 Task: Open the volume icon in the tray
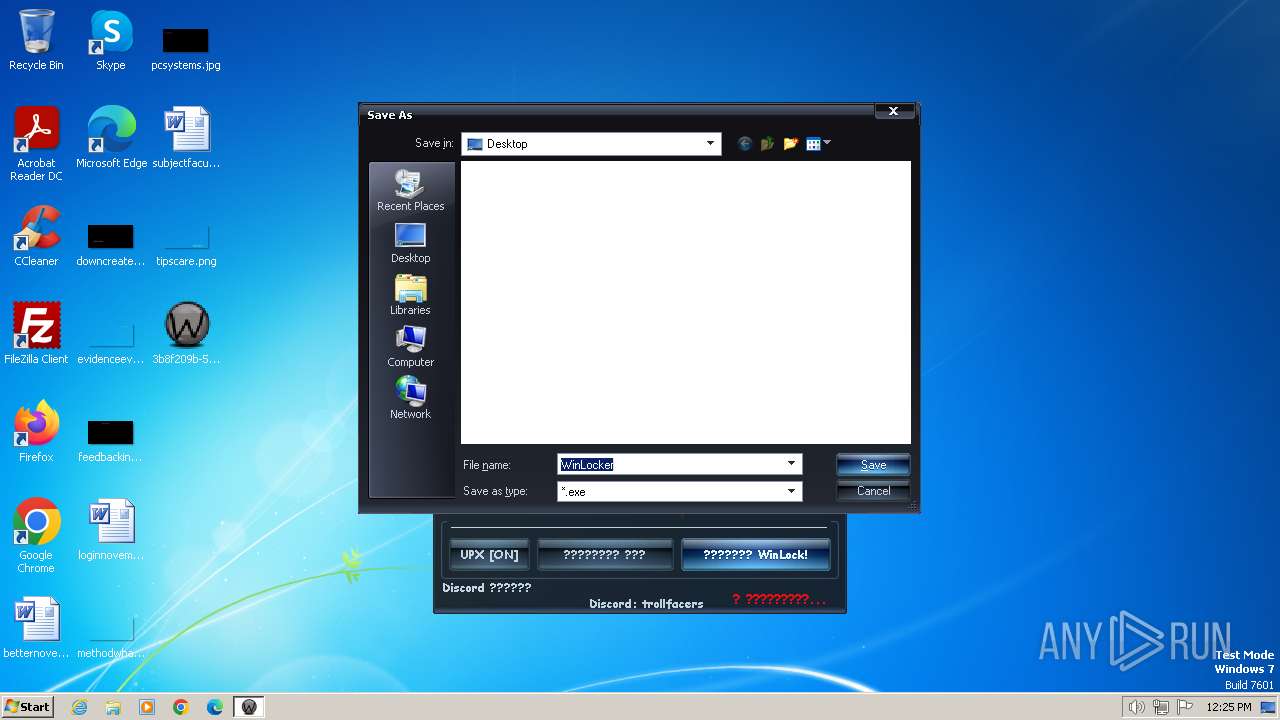[1136, 707]
